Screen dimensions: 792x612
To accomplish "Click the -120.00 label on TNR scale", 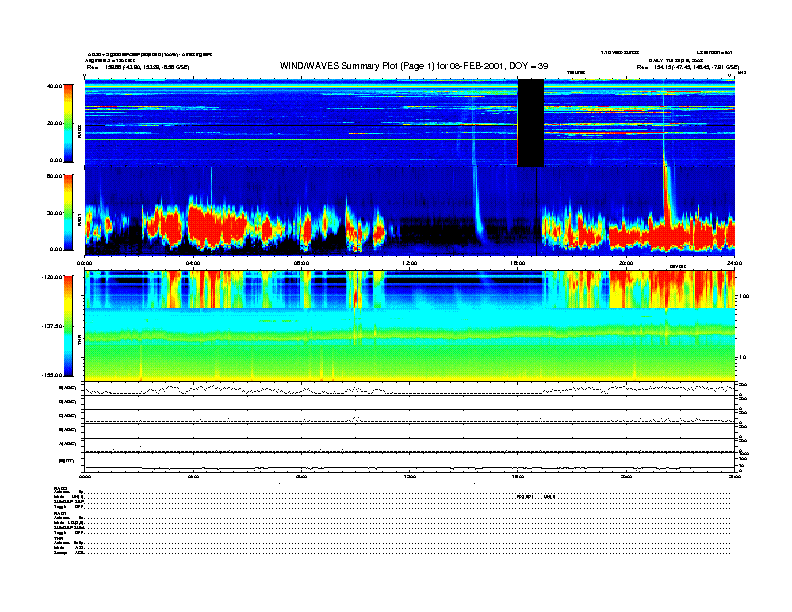I will click(x=53, y=277).
